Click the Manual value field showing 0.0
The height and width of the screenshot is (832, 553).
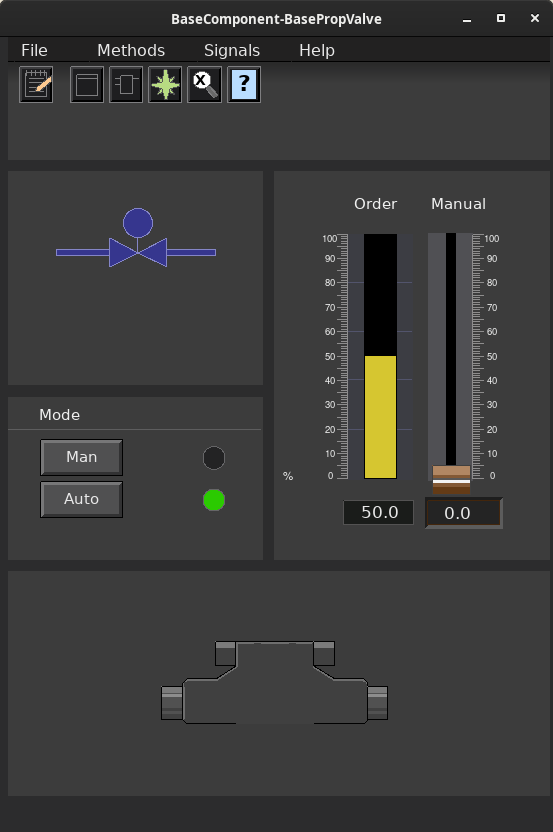click(x=464, y=513)
